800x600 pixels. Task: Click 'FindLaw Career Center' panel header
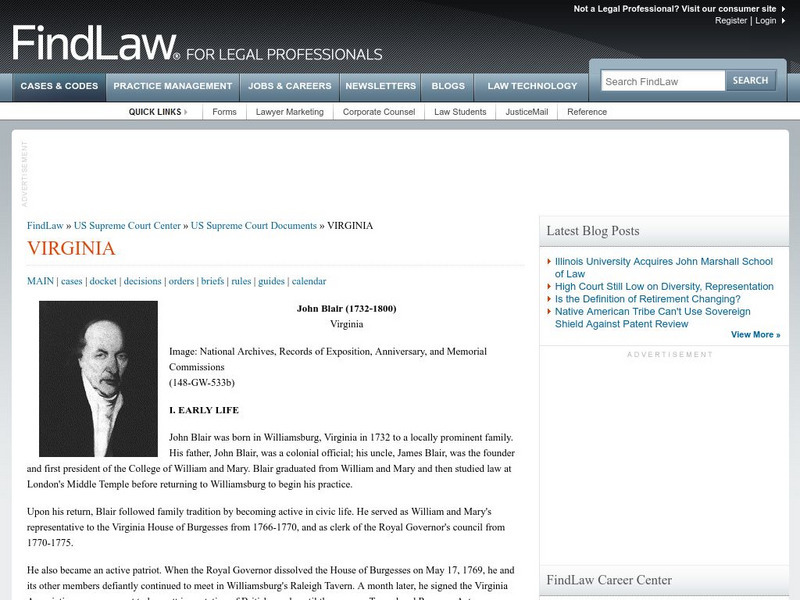tap(609, 580)
